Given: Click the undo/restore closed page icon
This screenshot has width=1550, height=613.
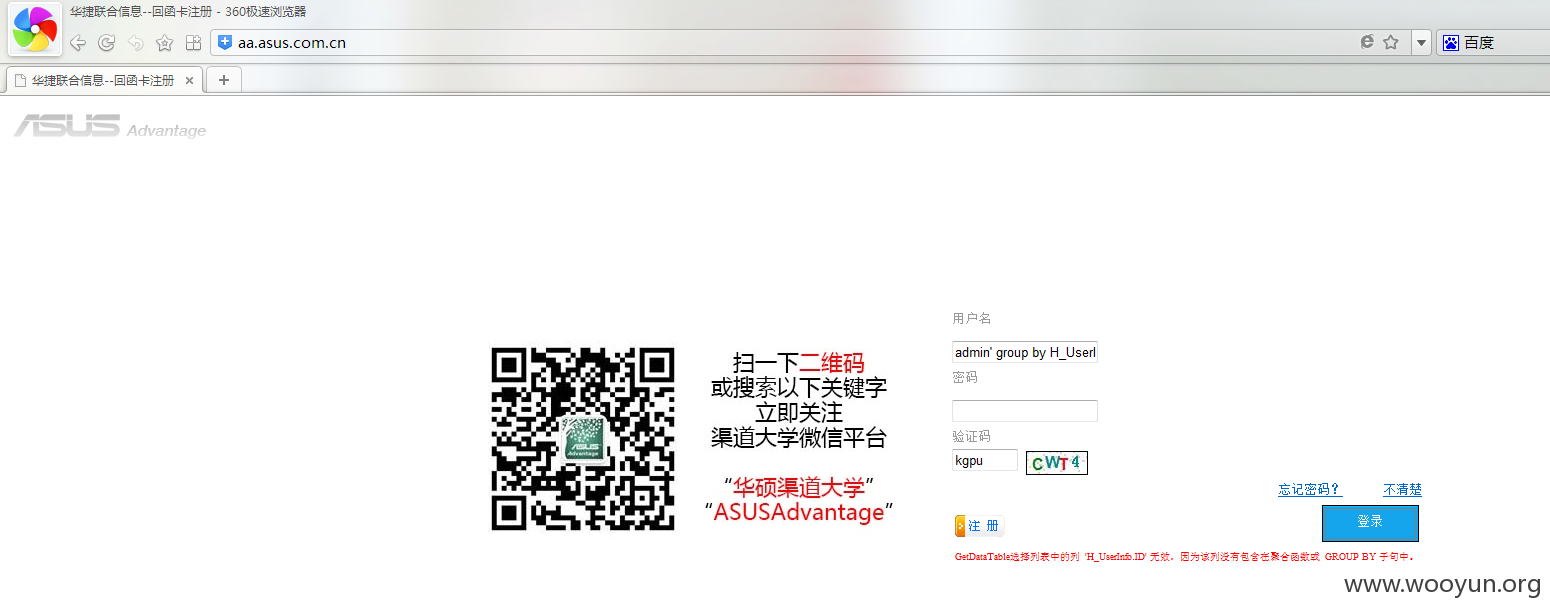Looking at the screenshot, I should tap(135, 43).
